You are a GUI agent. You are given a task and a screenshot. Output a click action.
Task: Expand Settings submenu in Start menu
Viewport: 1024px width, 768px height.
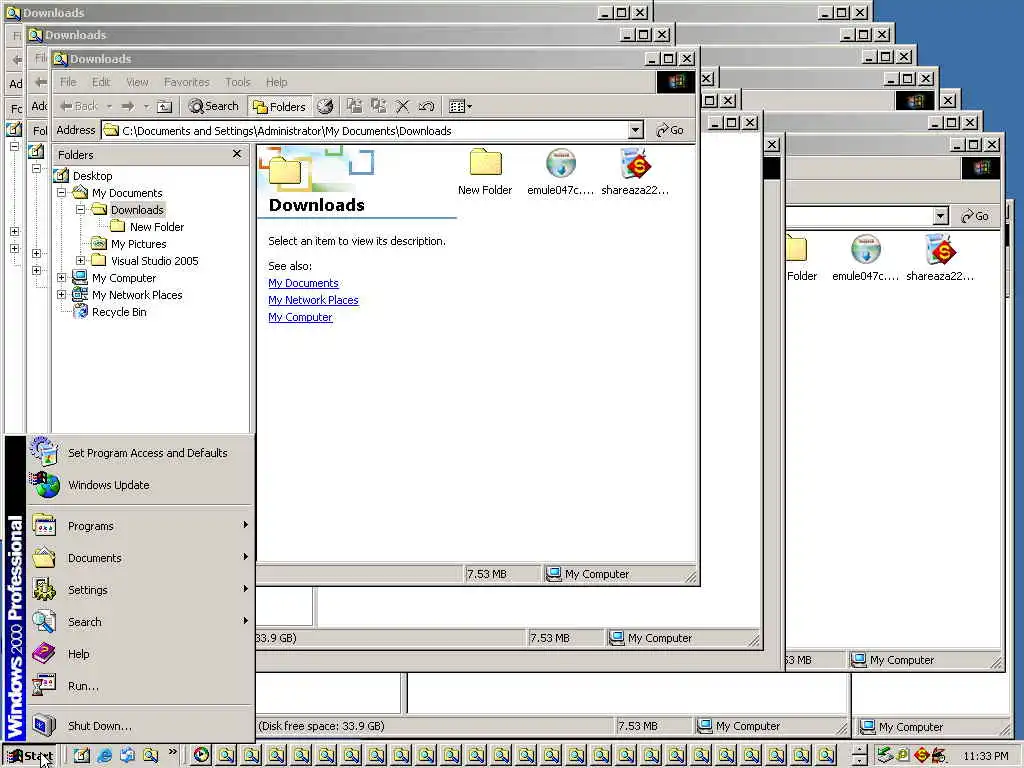pos(140,590)
